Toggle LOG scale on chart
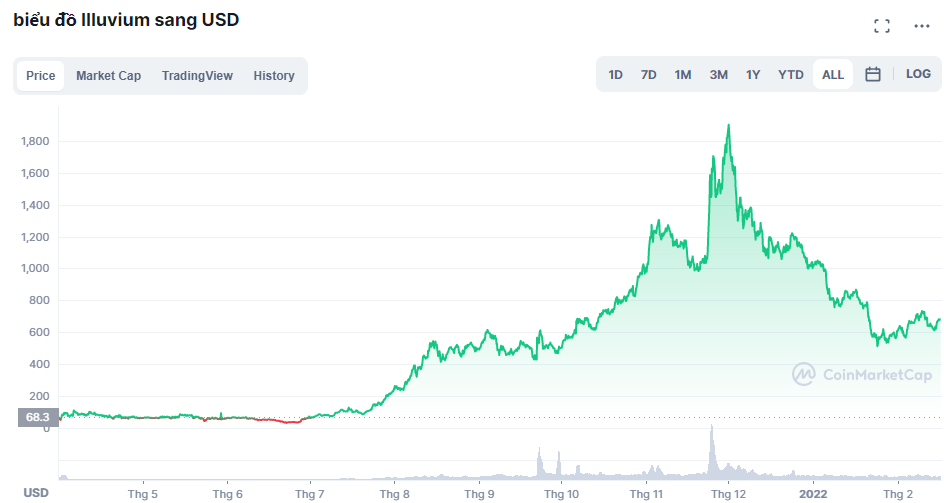This screenshot has width=944, height=503. tap(918, 75)
